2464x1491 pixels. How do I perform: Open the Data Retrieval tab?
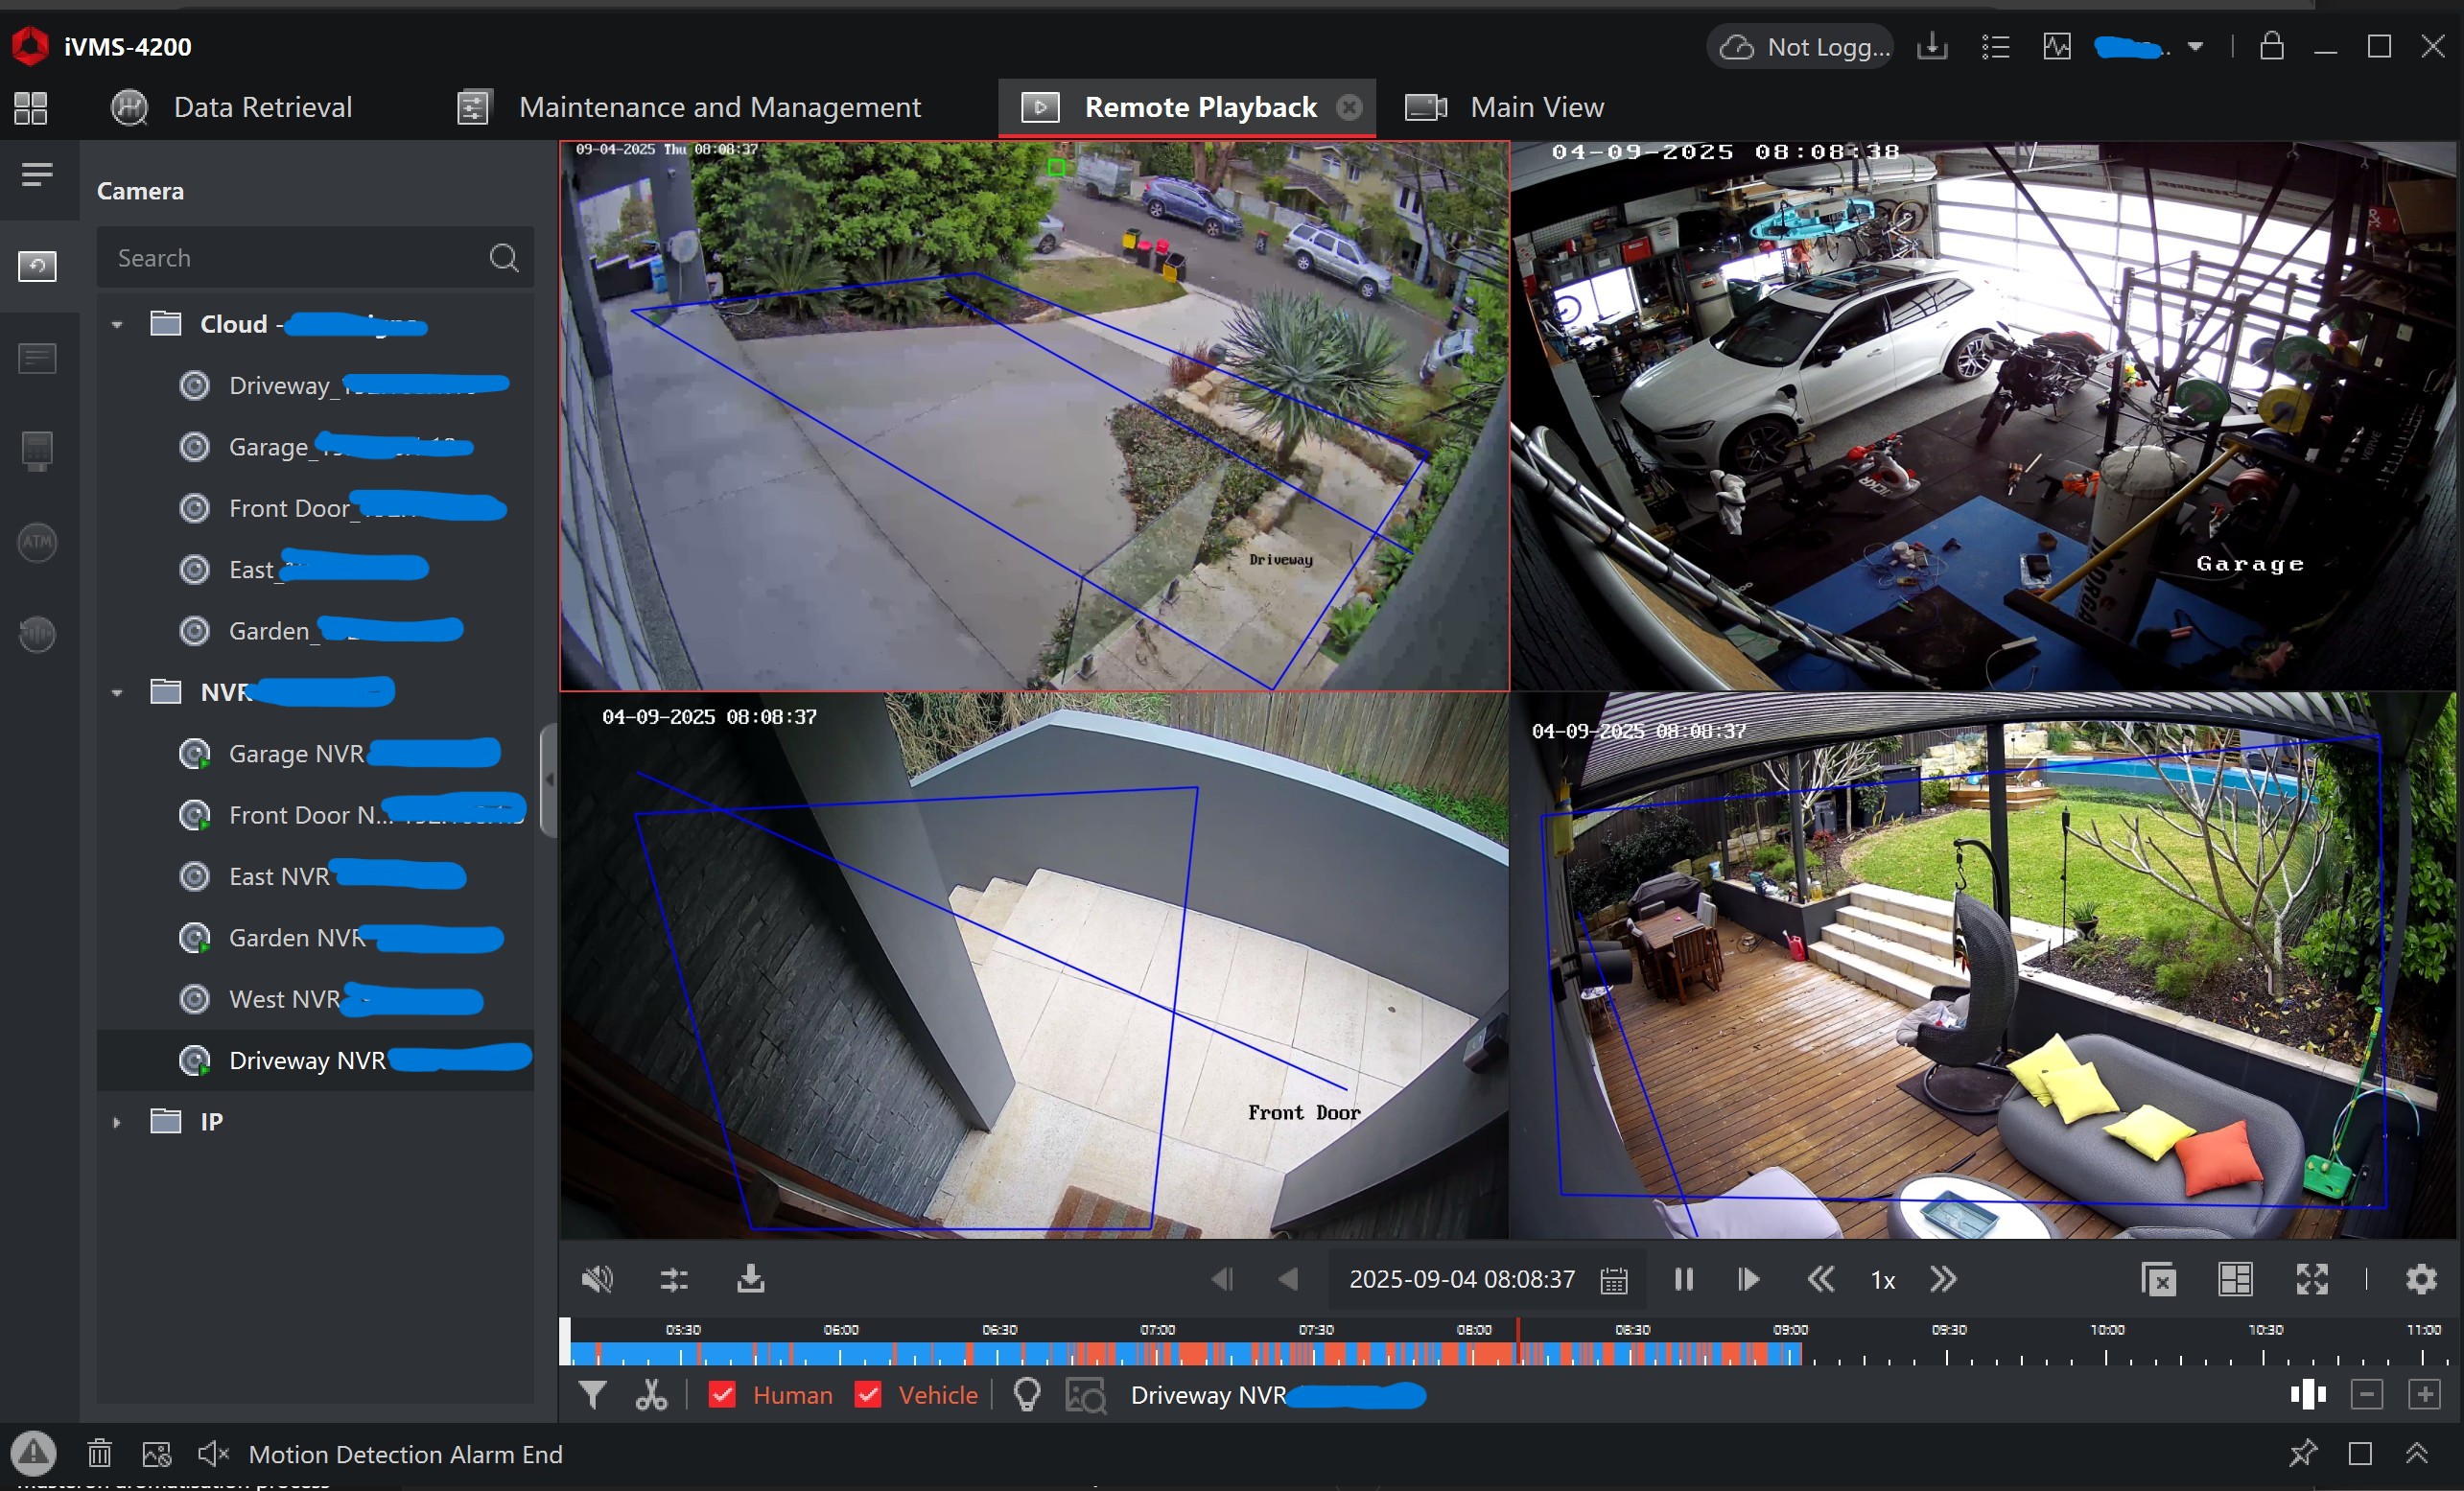tap(262, 107)
